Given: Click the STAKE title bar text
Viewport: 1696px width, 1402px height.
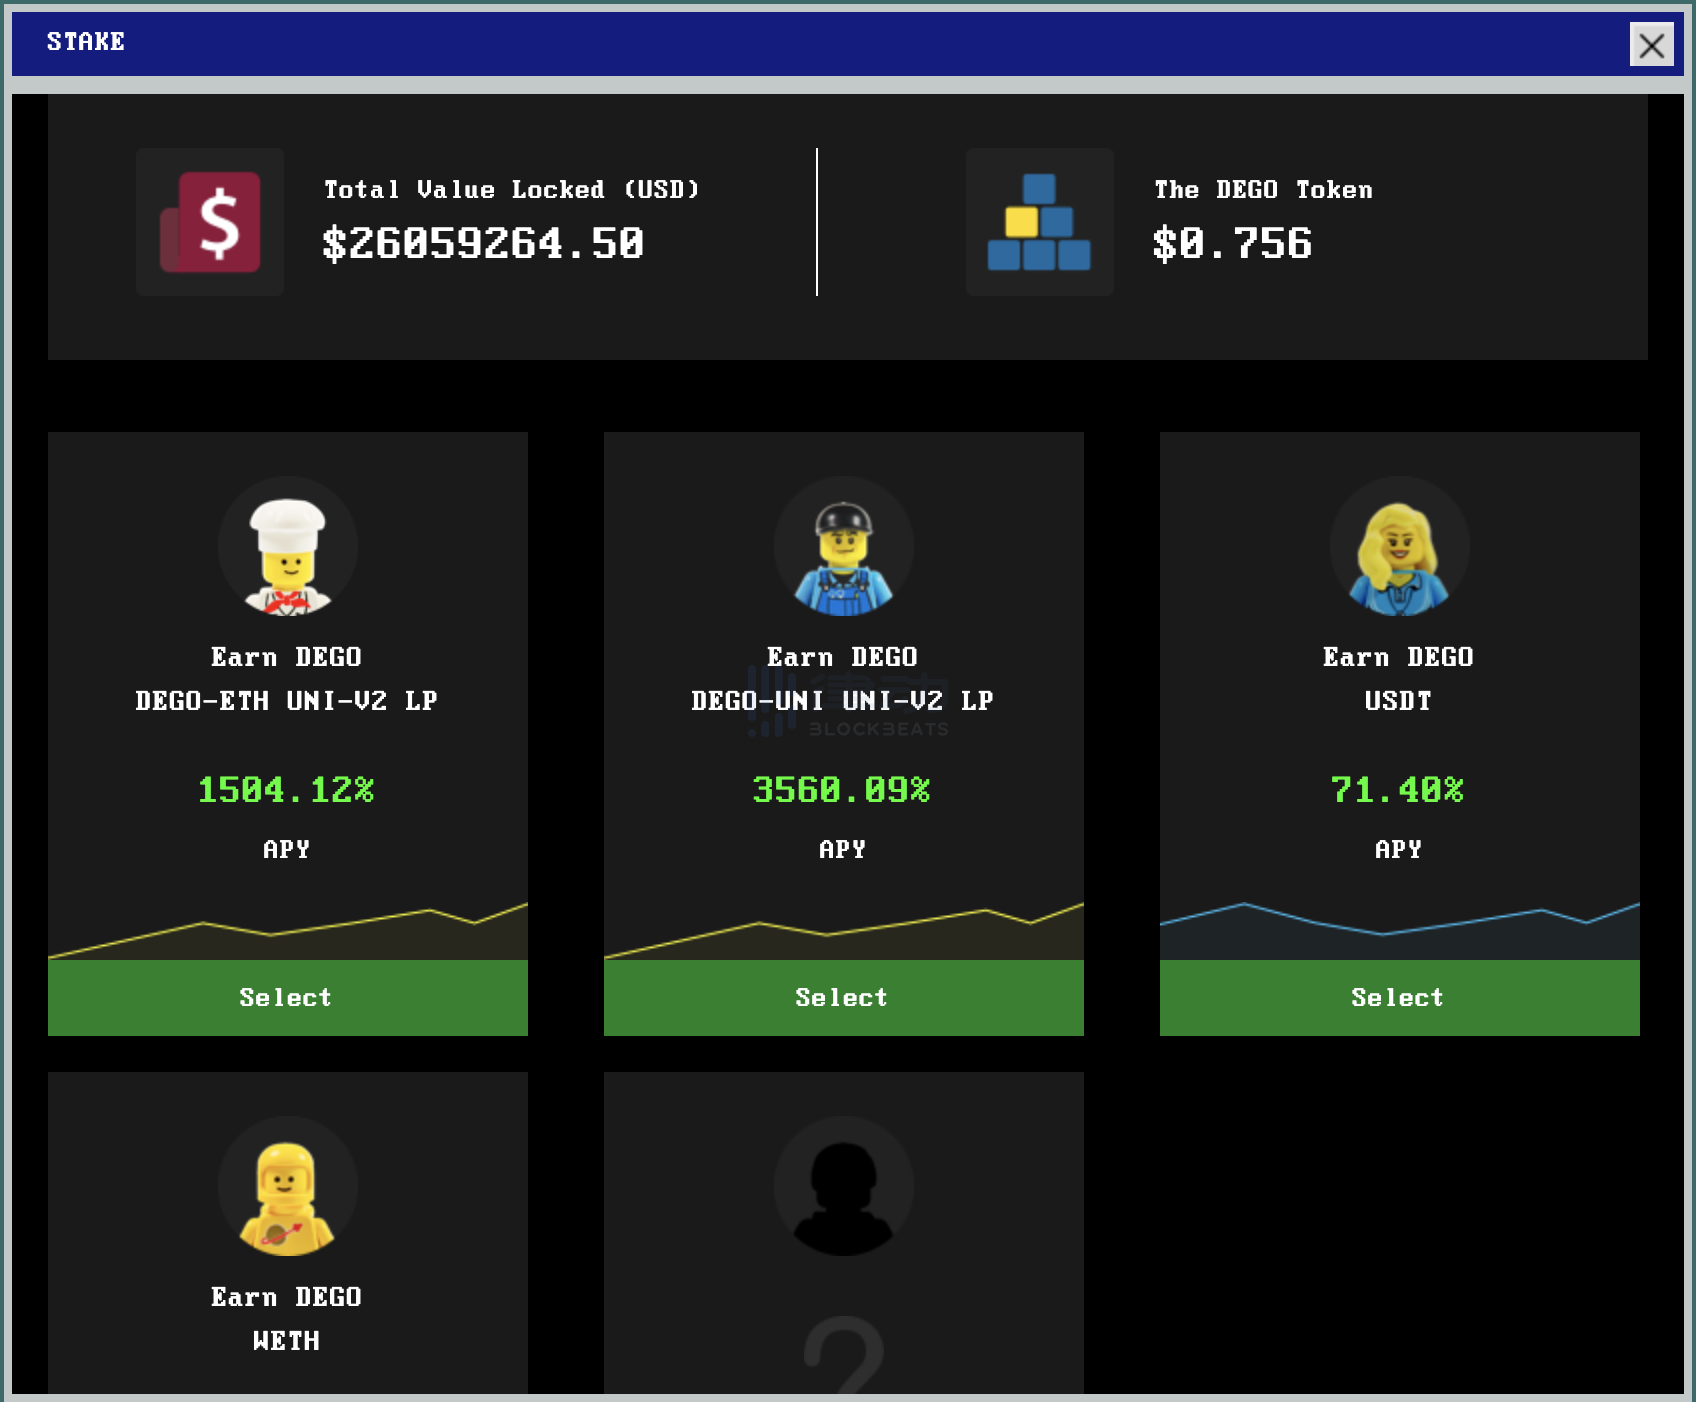Looking at the screenshot, I should click(x=86, y=42).
